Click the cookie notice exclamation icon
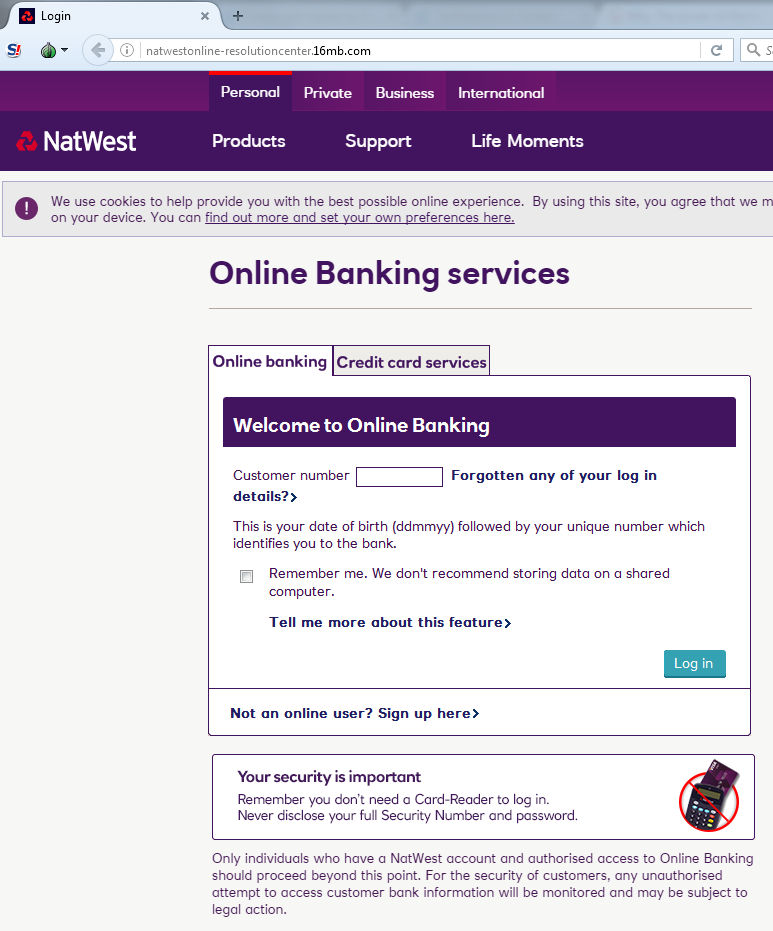Screen dimensions: 773x931 [x=26, y=208]
